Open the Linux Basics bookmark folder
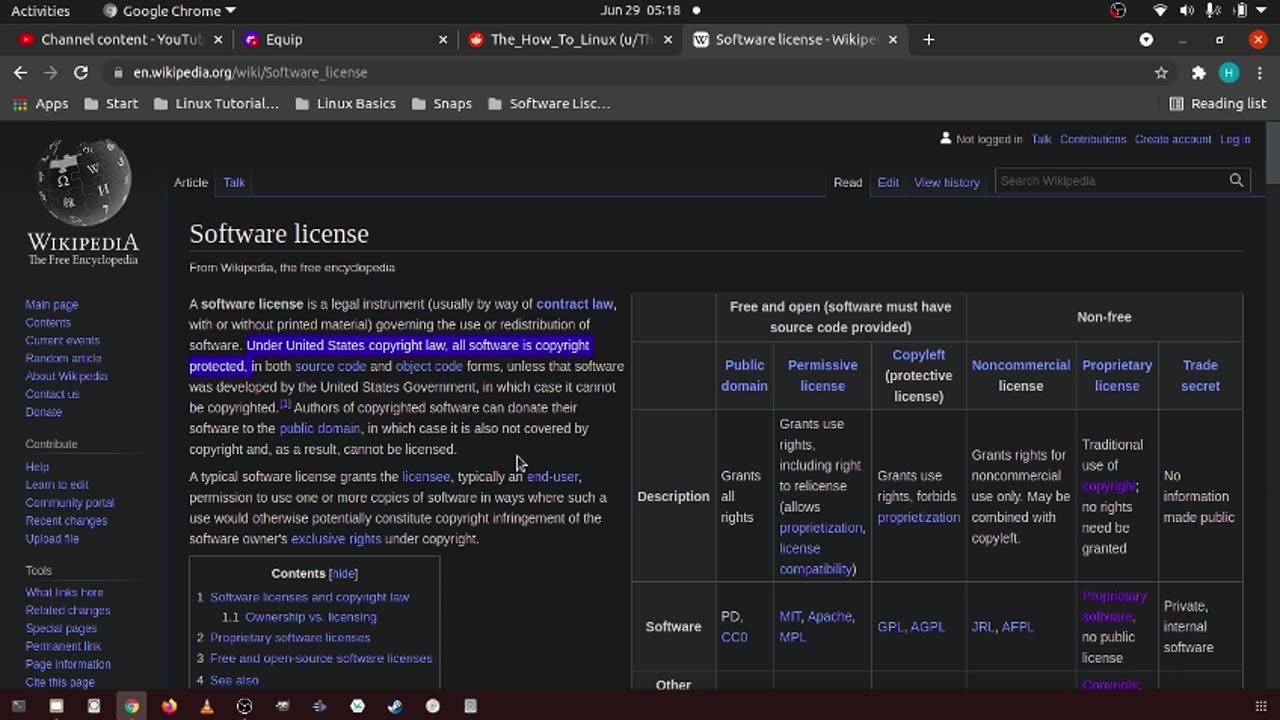The width and height of the screenshot is (1280, 720). point(345,104)
